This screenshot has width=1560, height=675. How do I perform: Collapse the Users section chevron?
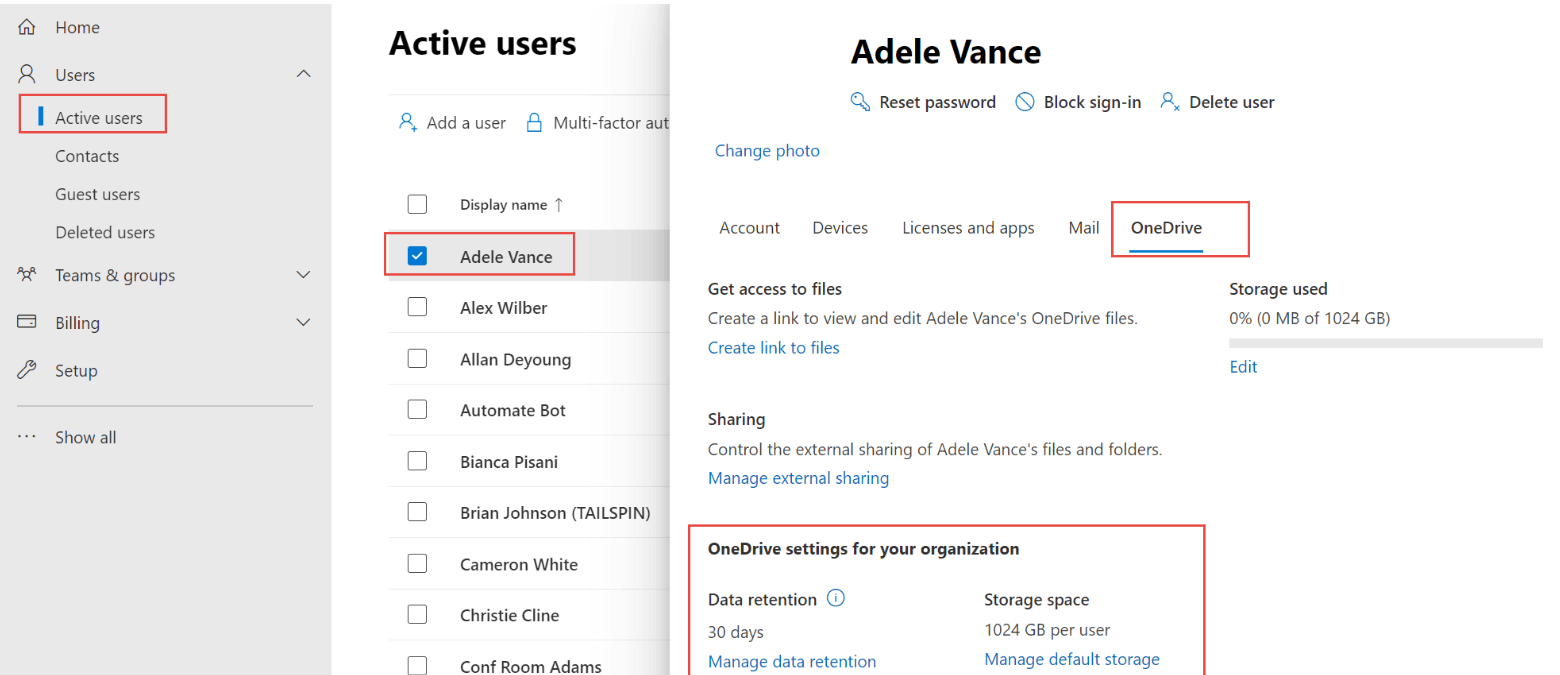coord(304,74)
